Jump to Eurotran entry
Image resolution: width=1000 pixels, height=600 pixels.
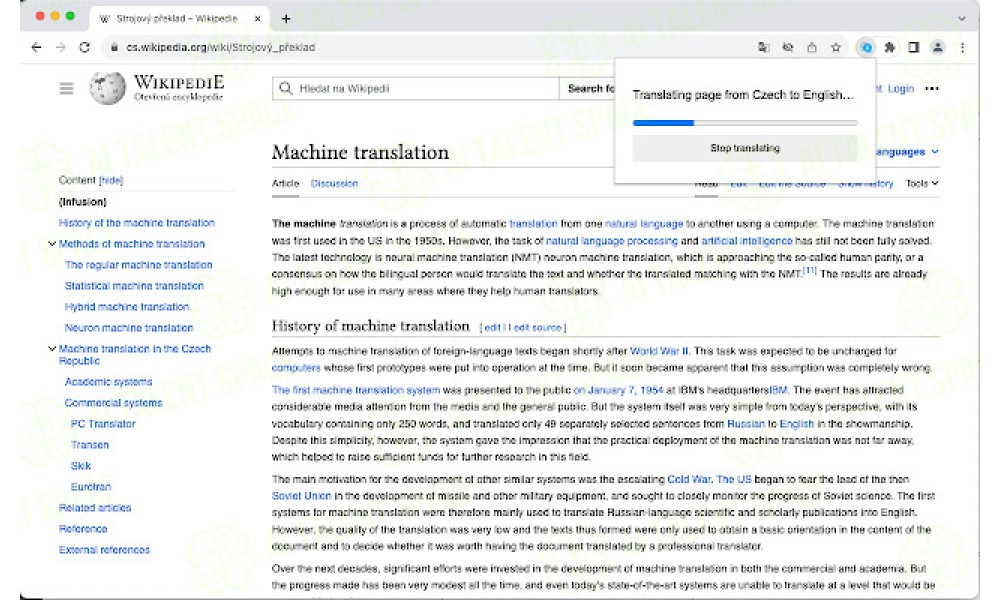pyautogui.click(x=91, y=487)
